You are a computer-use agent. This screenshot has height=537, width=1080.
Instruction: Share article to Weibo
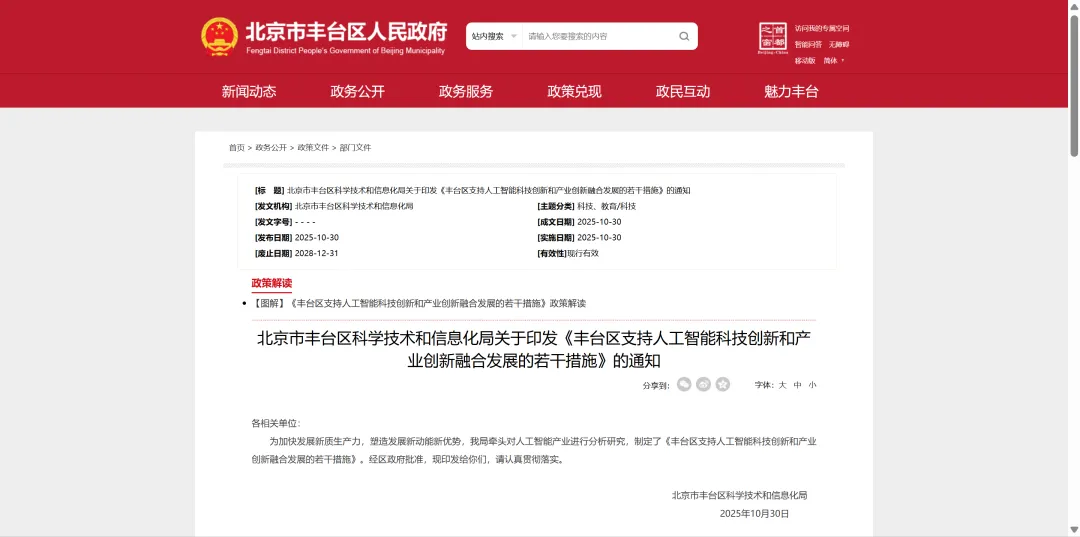703,384
